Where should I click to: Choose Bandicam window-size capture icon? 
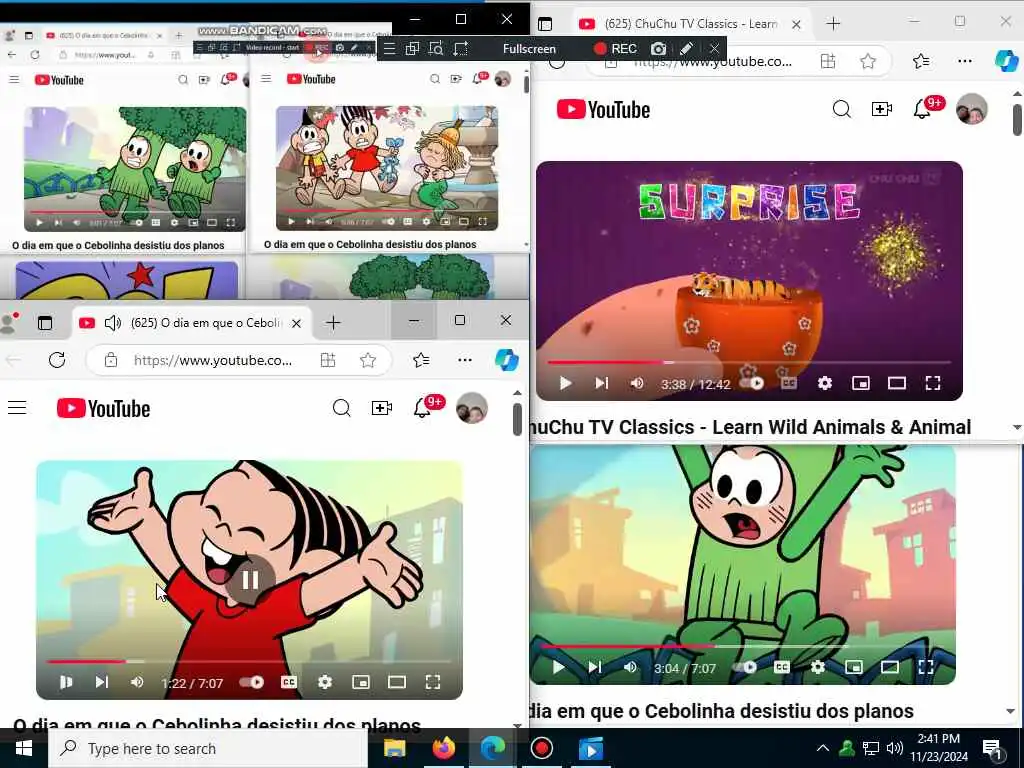coord(460,49)
